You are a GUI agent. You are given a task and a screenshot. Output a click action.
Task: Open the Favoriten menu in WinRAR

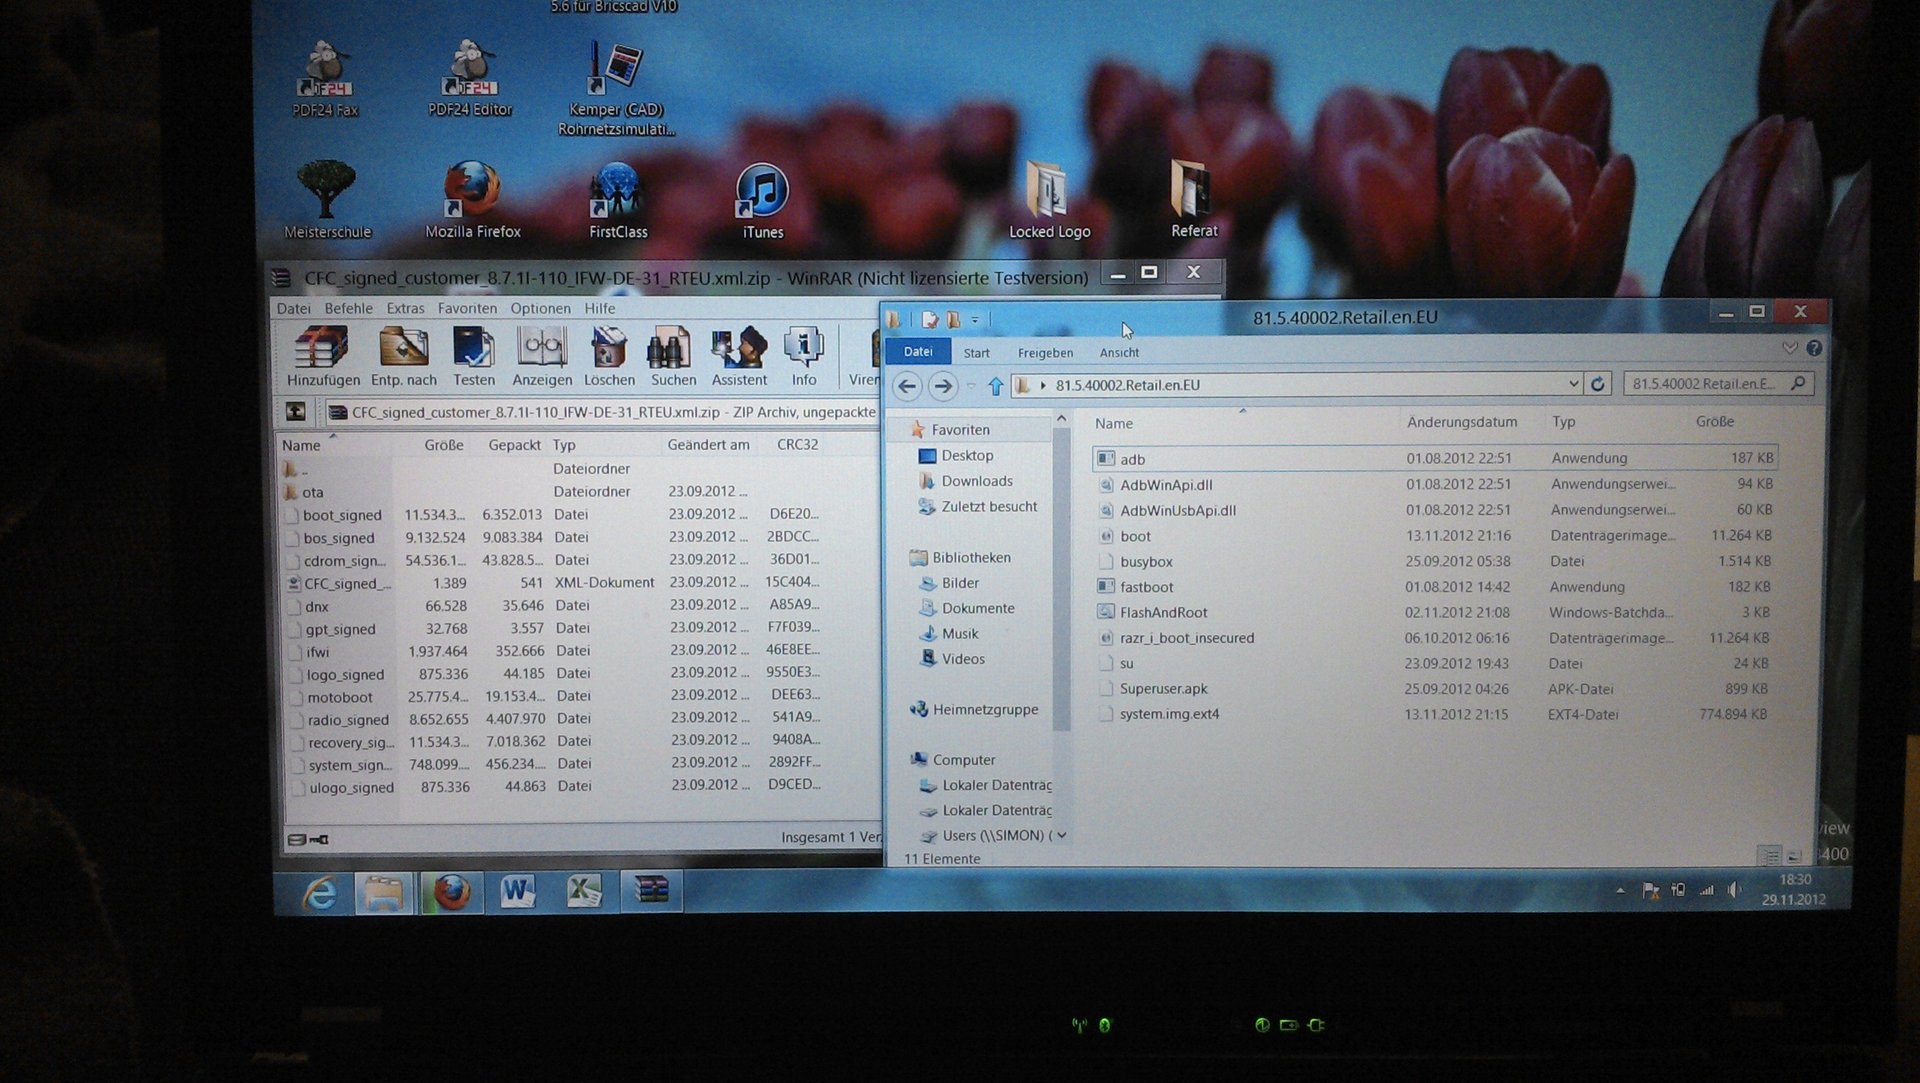467,308
